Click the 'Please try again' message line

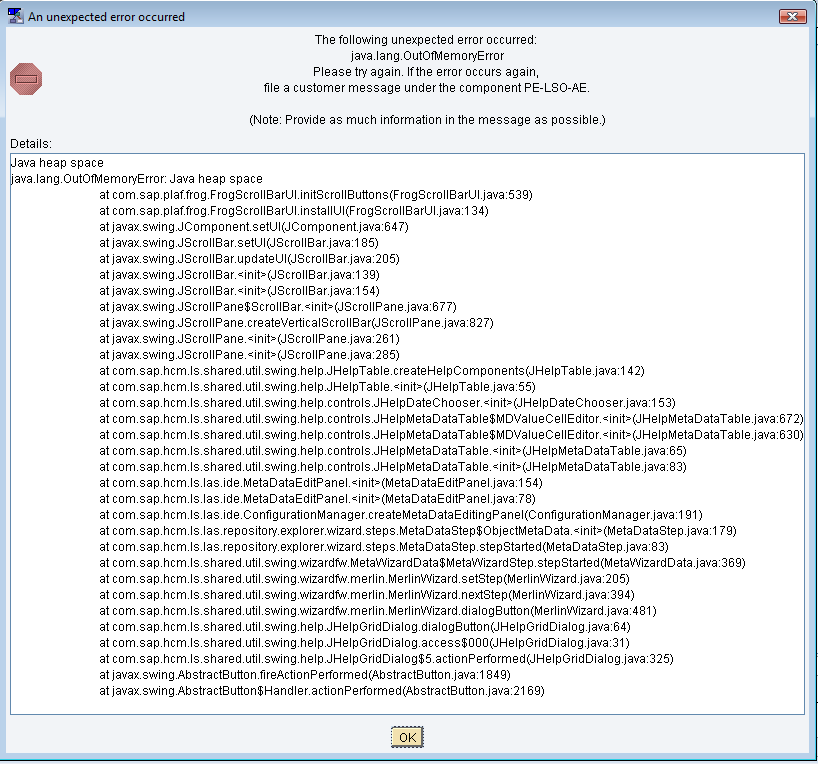[x=426, y=72]
